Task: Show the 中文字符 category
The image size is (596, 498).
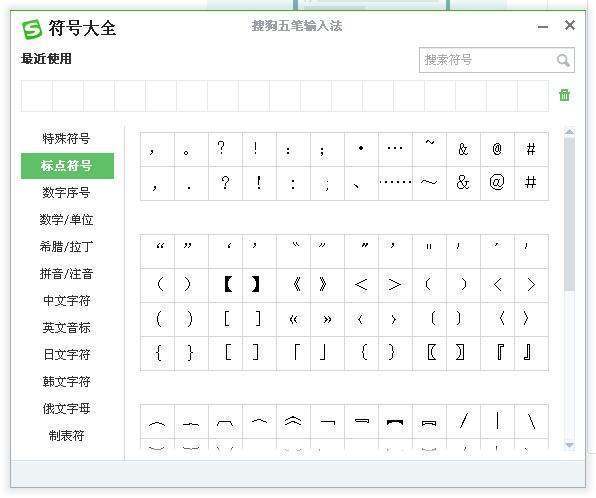Action: point(66,300)
